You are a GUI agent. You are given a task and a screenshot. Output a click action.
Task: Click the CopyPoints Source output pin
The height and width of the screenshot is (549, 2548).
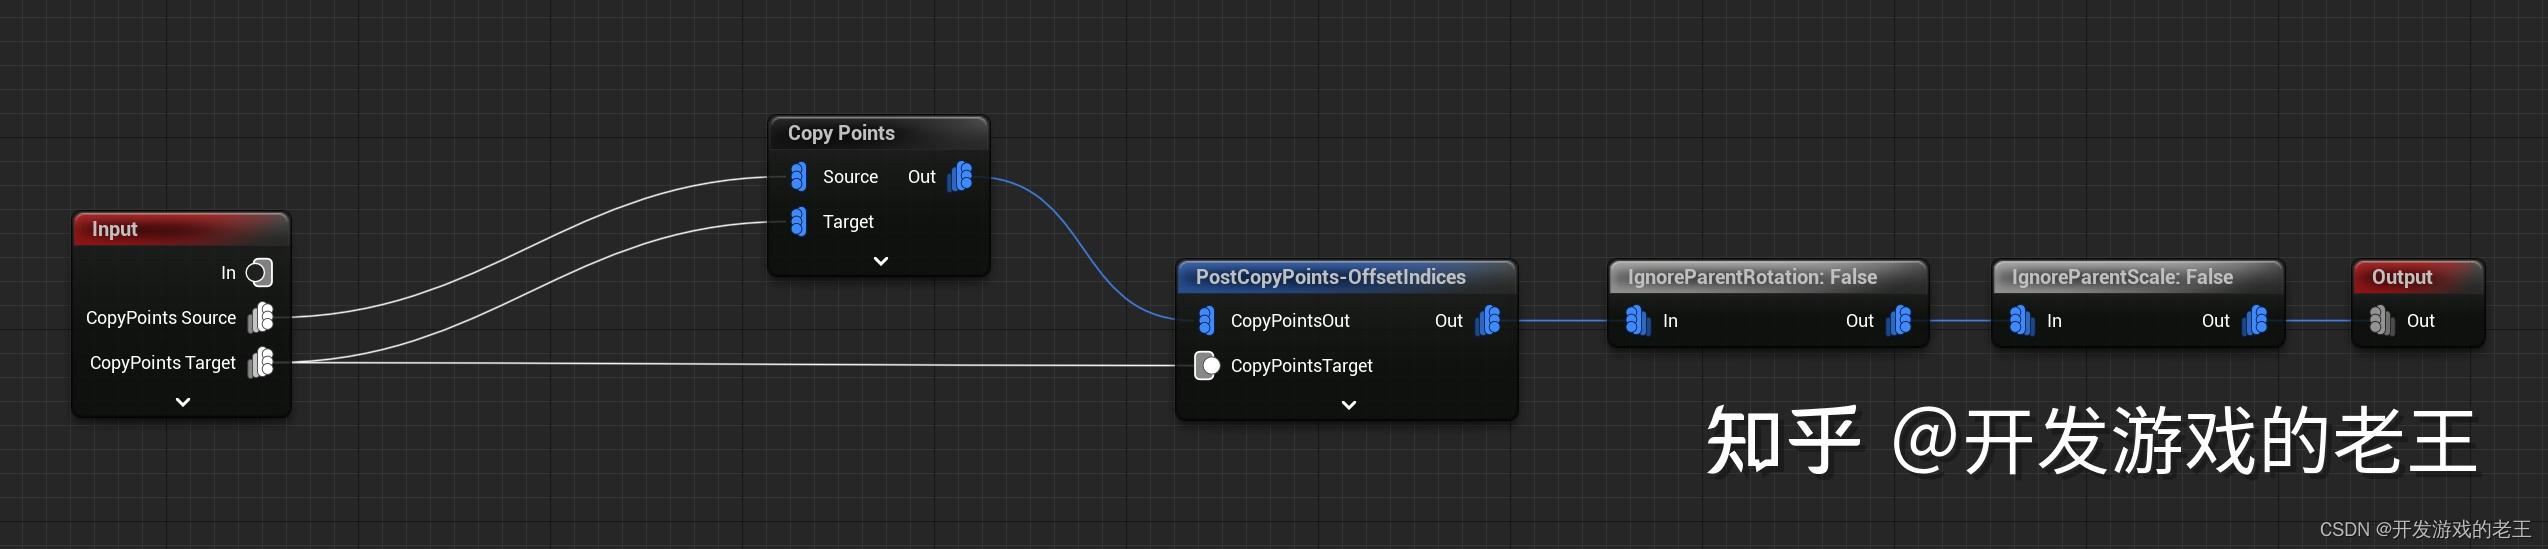tap(261, 318)
